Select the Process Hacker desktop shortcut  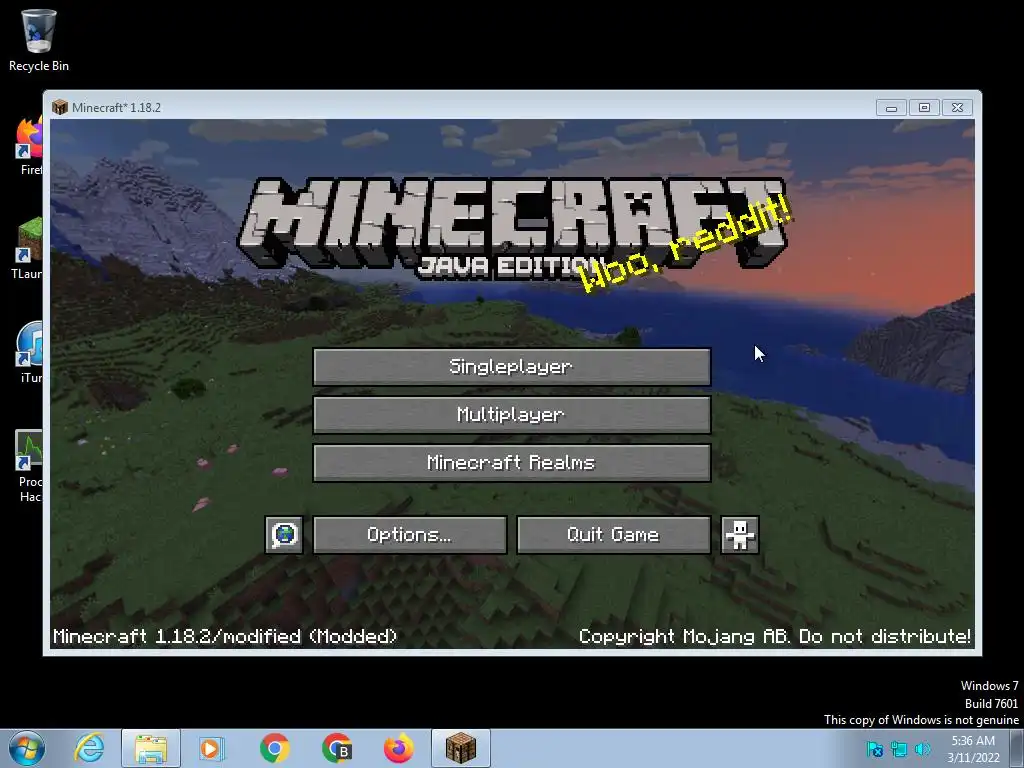(x=29, y=466)
